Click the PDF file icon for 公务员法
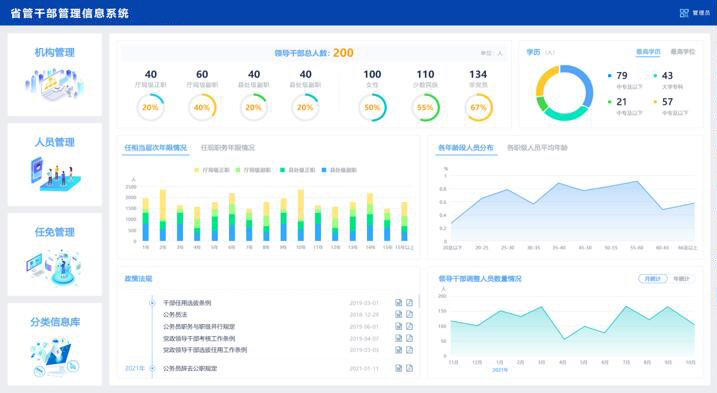 click(409, 314)
